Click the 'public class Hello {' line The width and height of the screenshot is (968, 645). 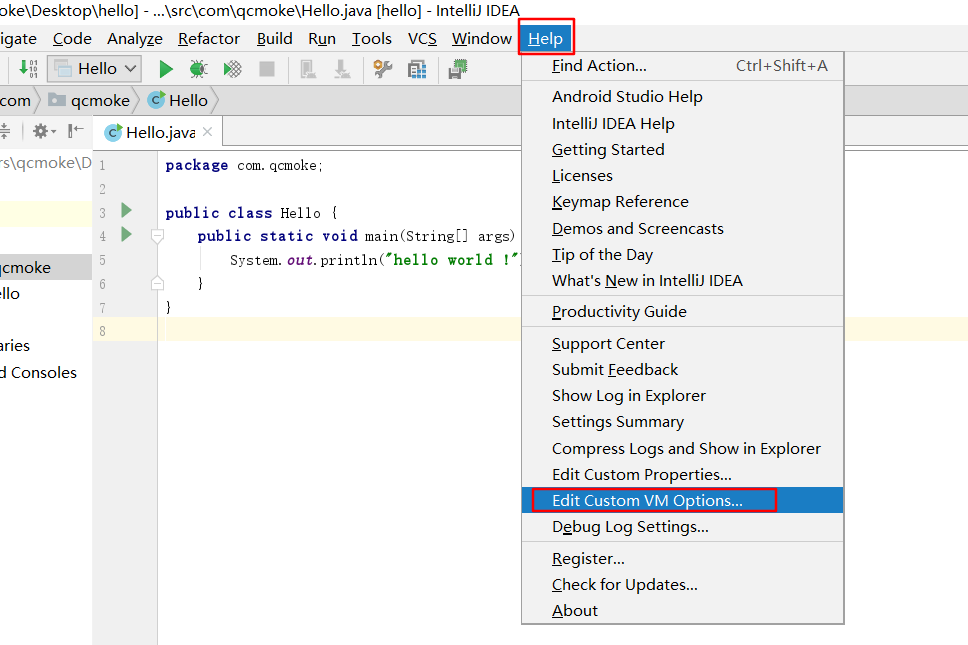tap(251, 212)
